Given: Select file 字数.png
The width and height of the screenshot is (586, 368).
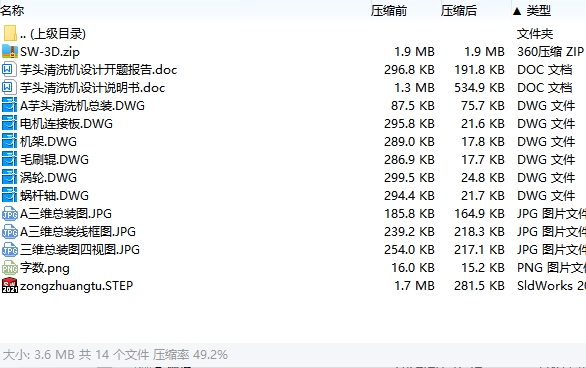Looking at the screenshot, I should [44, 268].
